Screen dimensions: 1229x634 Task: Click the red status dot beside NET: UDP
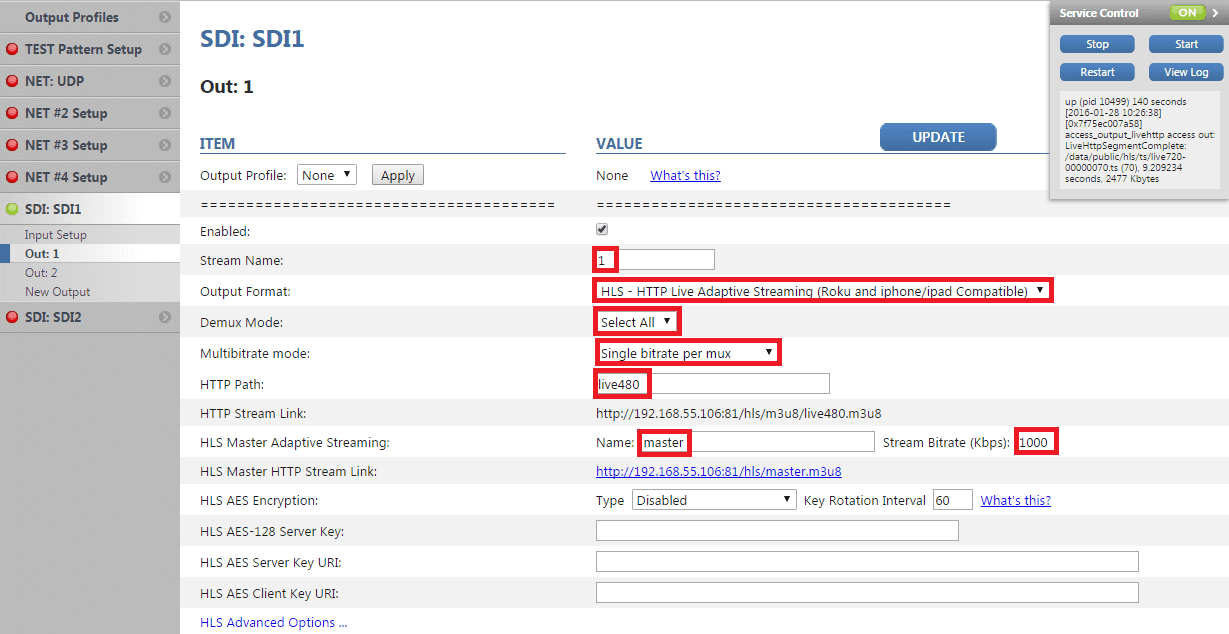(x=13, y=81)
